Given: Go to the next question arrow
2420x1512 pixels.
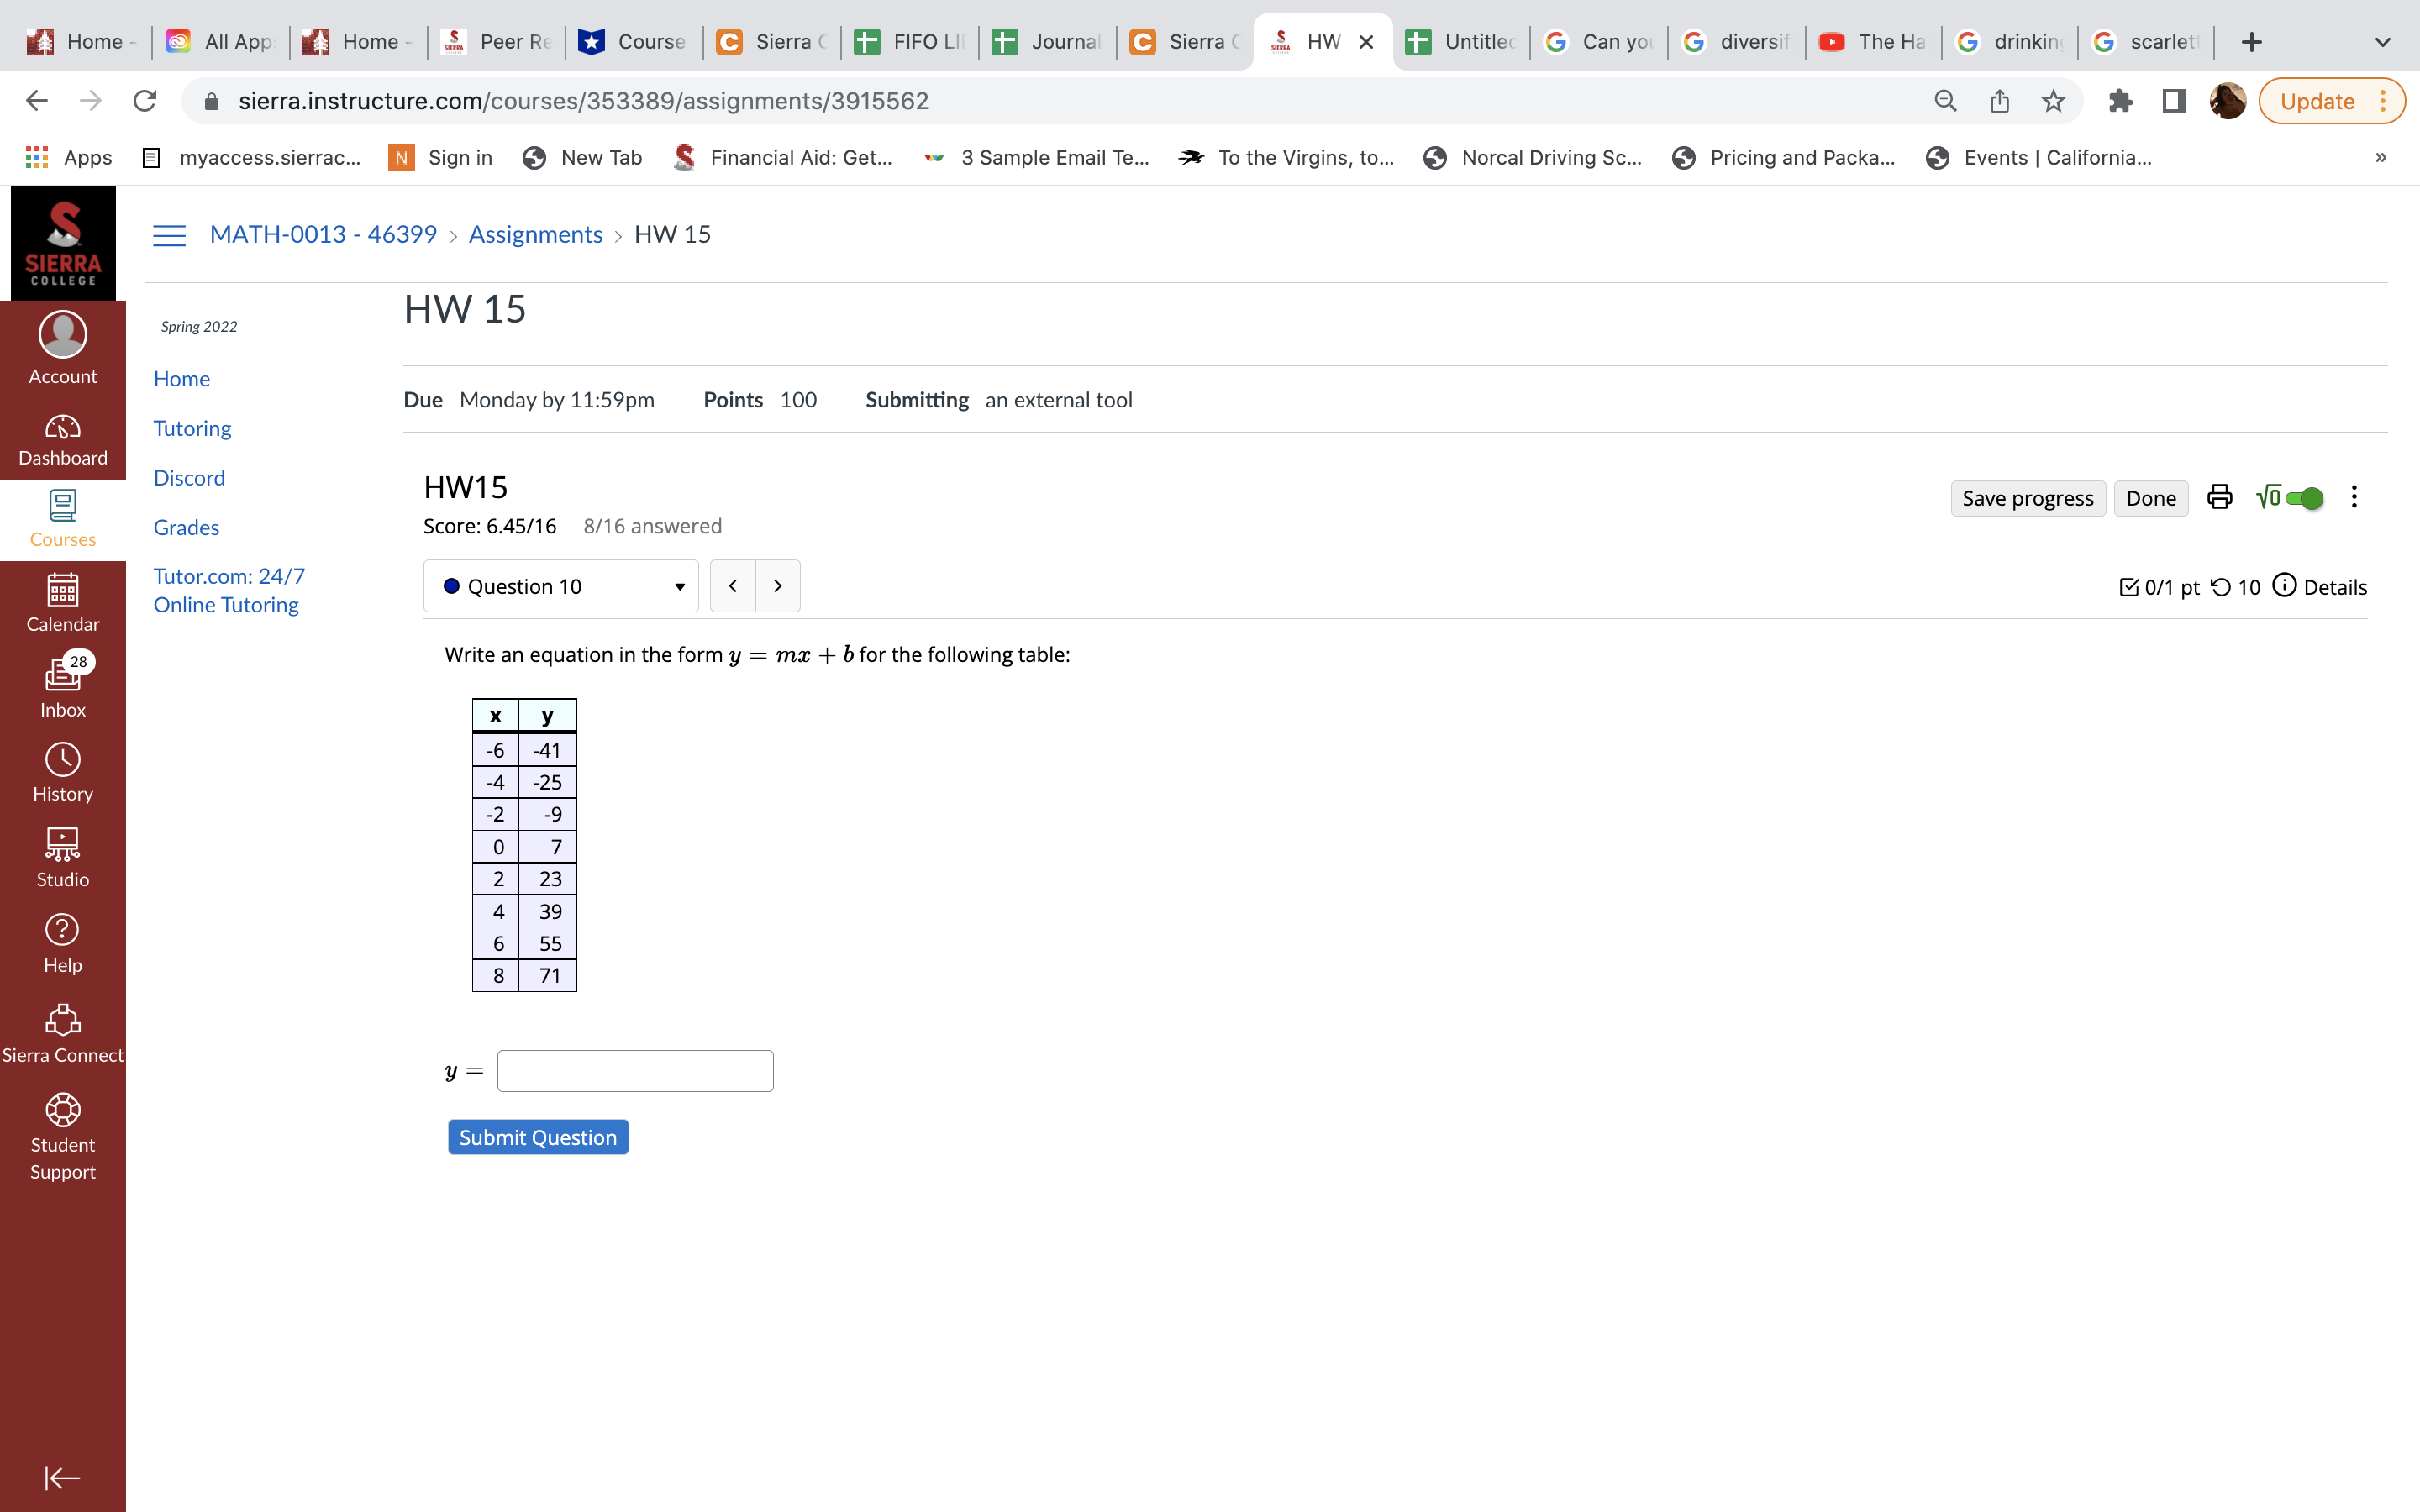Looking at the screenshot, I should (777, 586).
